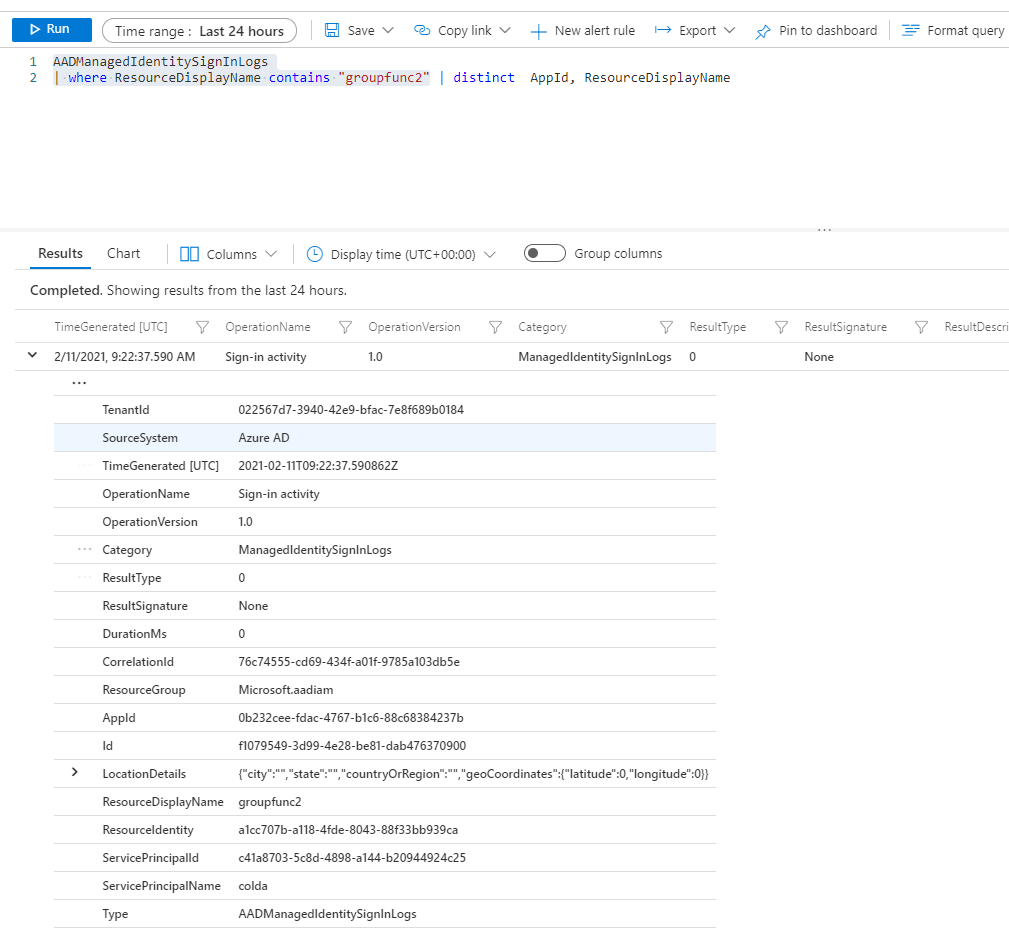The image size is (1009, 930).
Task: Click the Save disk icon
Action: click(x=333, y=31)
